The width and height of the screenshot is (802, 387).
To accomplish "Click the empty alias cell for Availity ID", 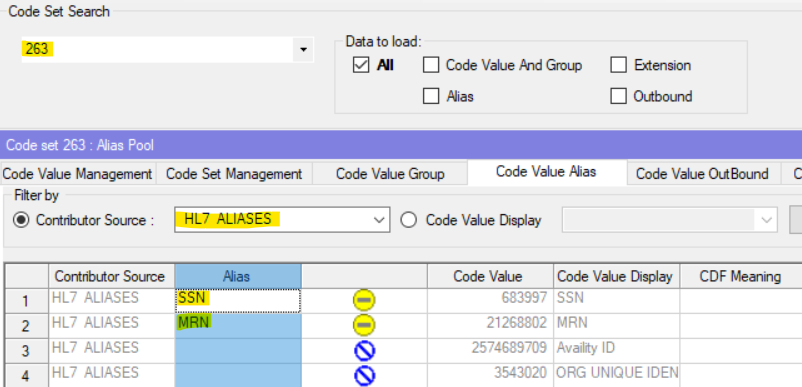I will (x=238, y=351).
